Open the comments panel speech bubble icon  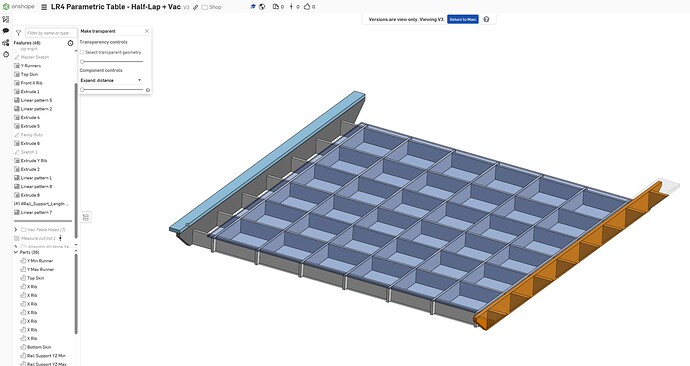pos(6,31)
